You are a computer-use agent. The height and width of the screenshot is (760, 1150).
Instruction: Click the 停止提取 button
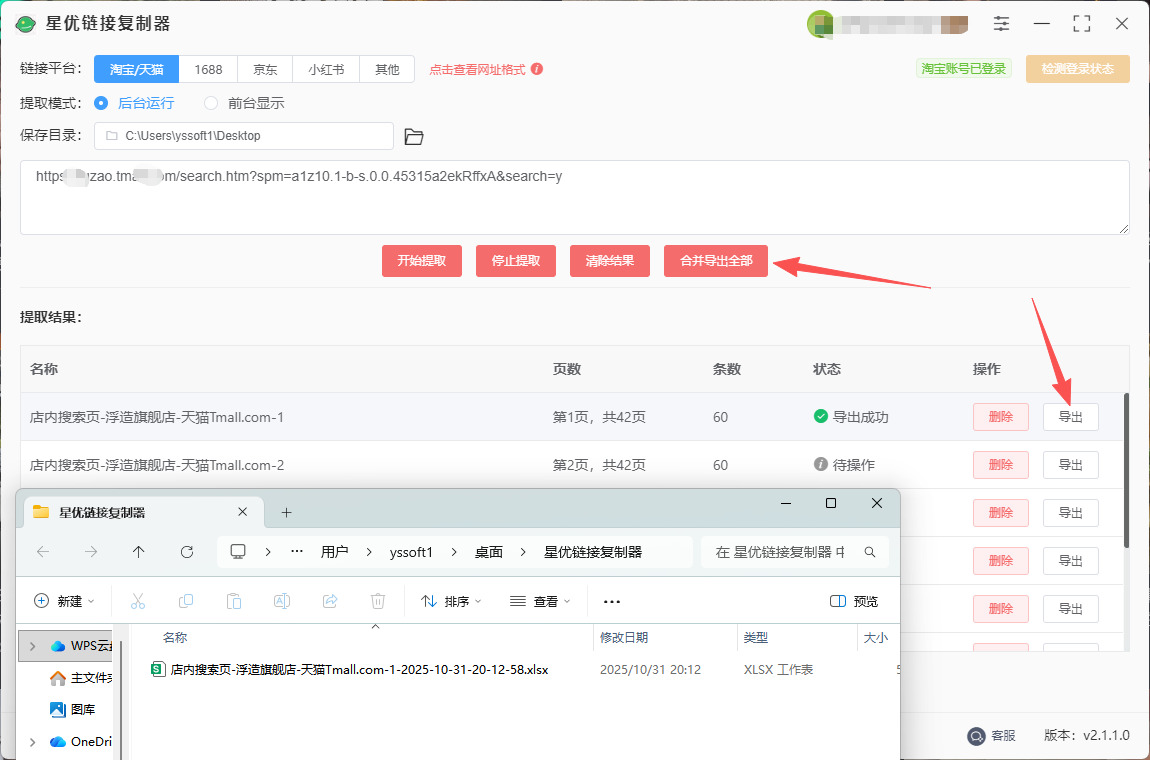click(516, 261)
